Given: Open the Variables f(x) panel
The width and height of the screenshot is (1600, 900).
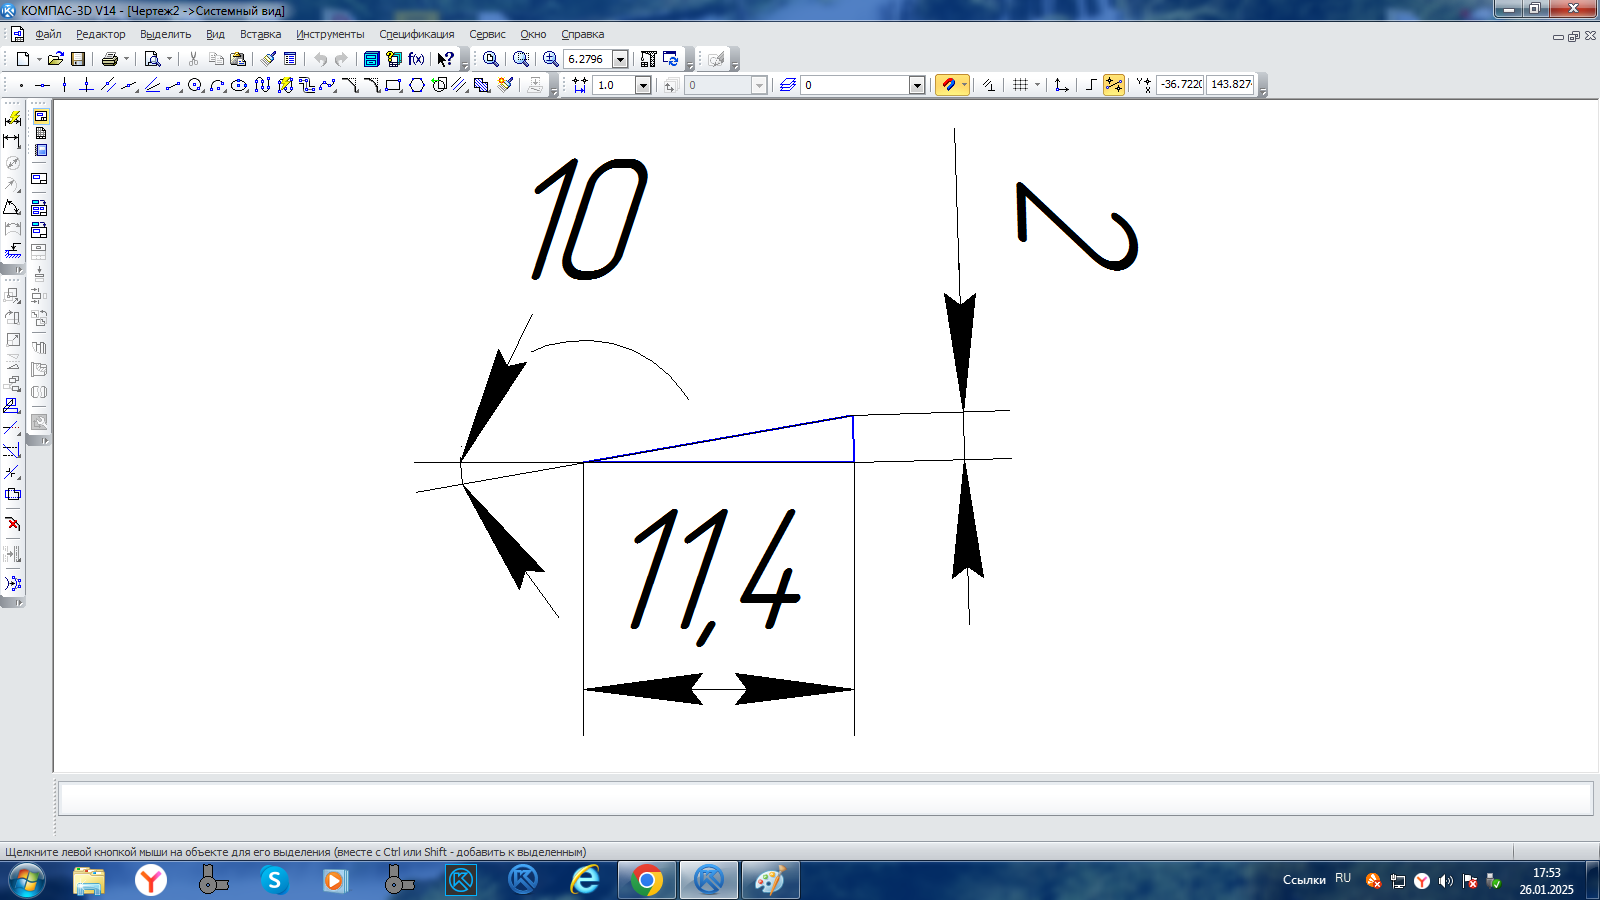Looking at the screenshot, I should click(416, 59).
